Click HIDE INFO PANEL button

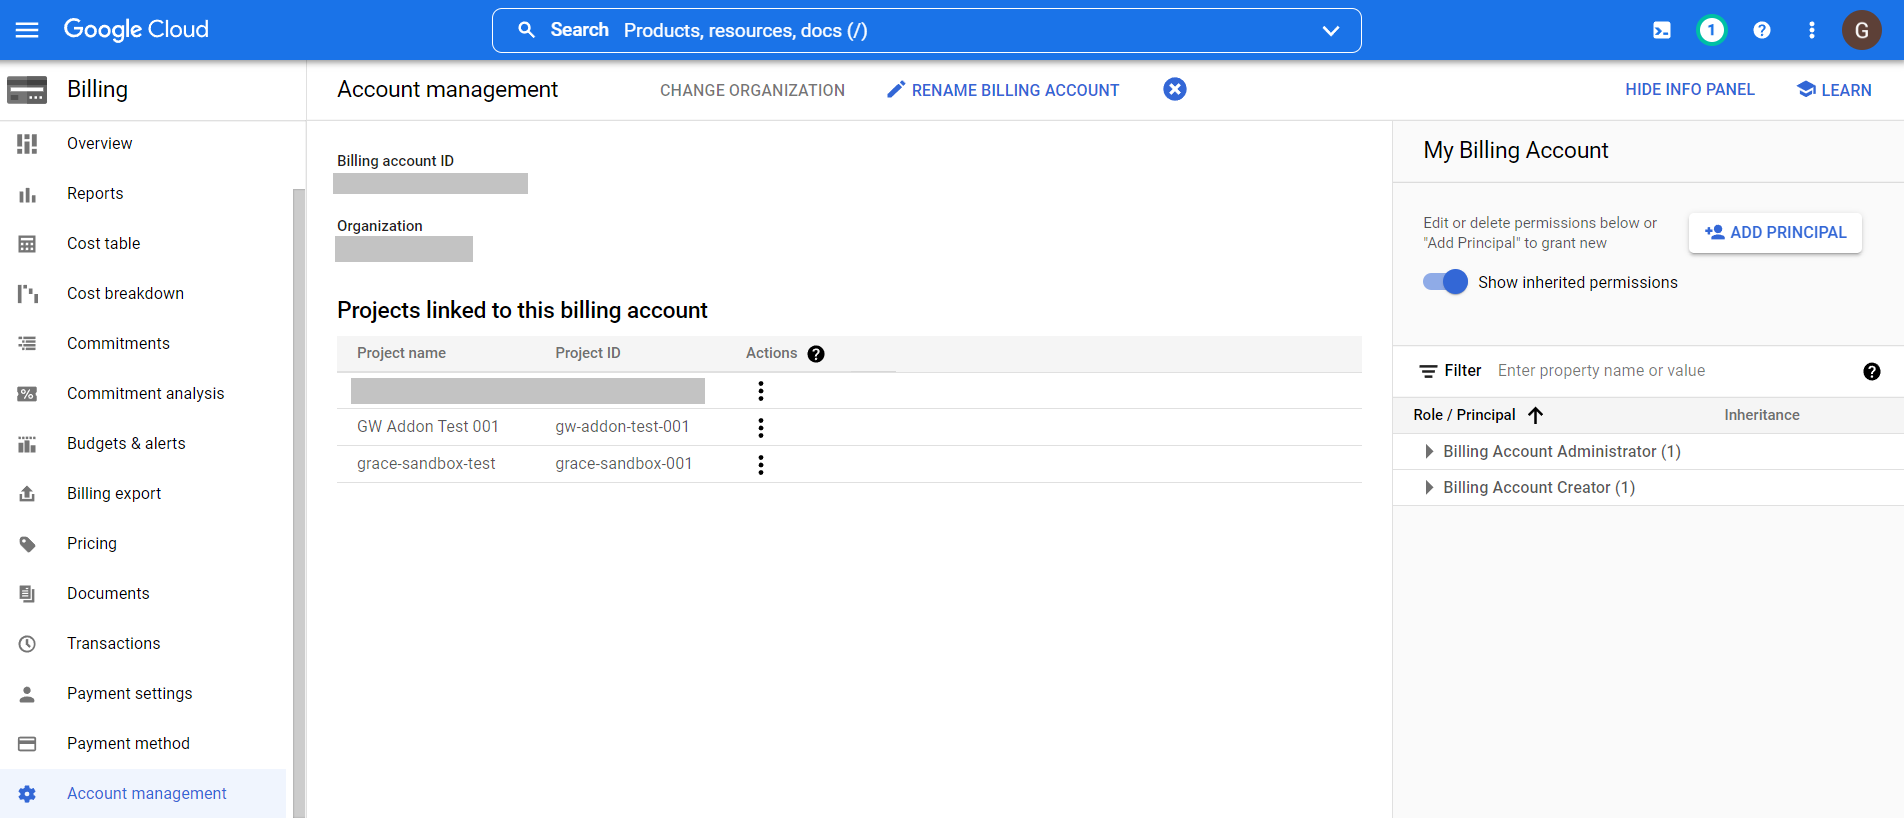(x=1690, y=89)
